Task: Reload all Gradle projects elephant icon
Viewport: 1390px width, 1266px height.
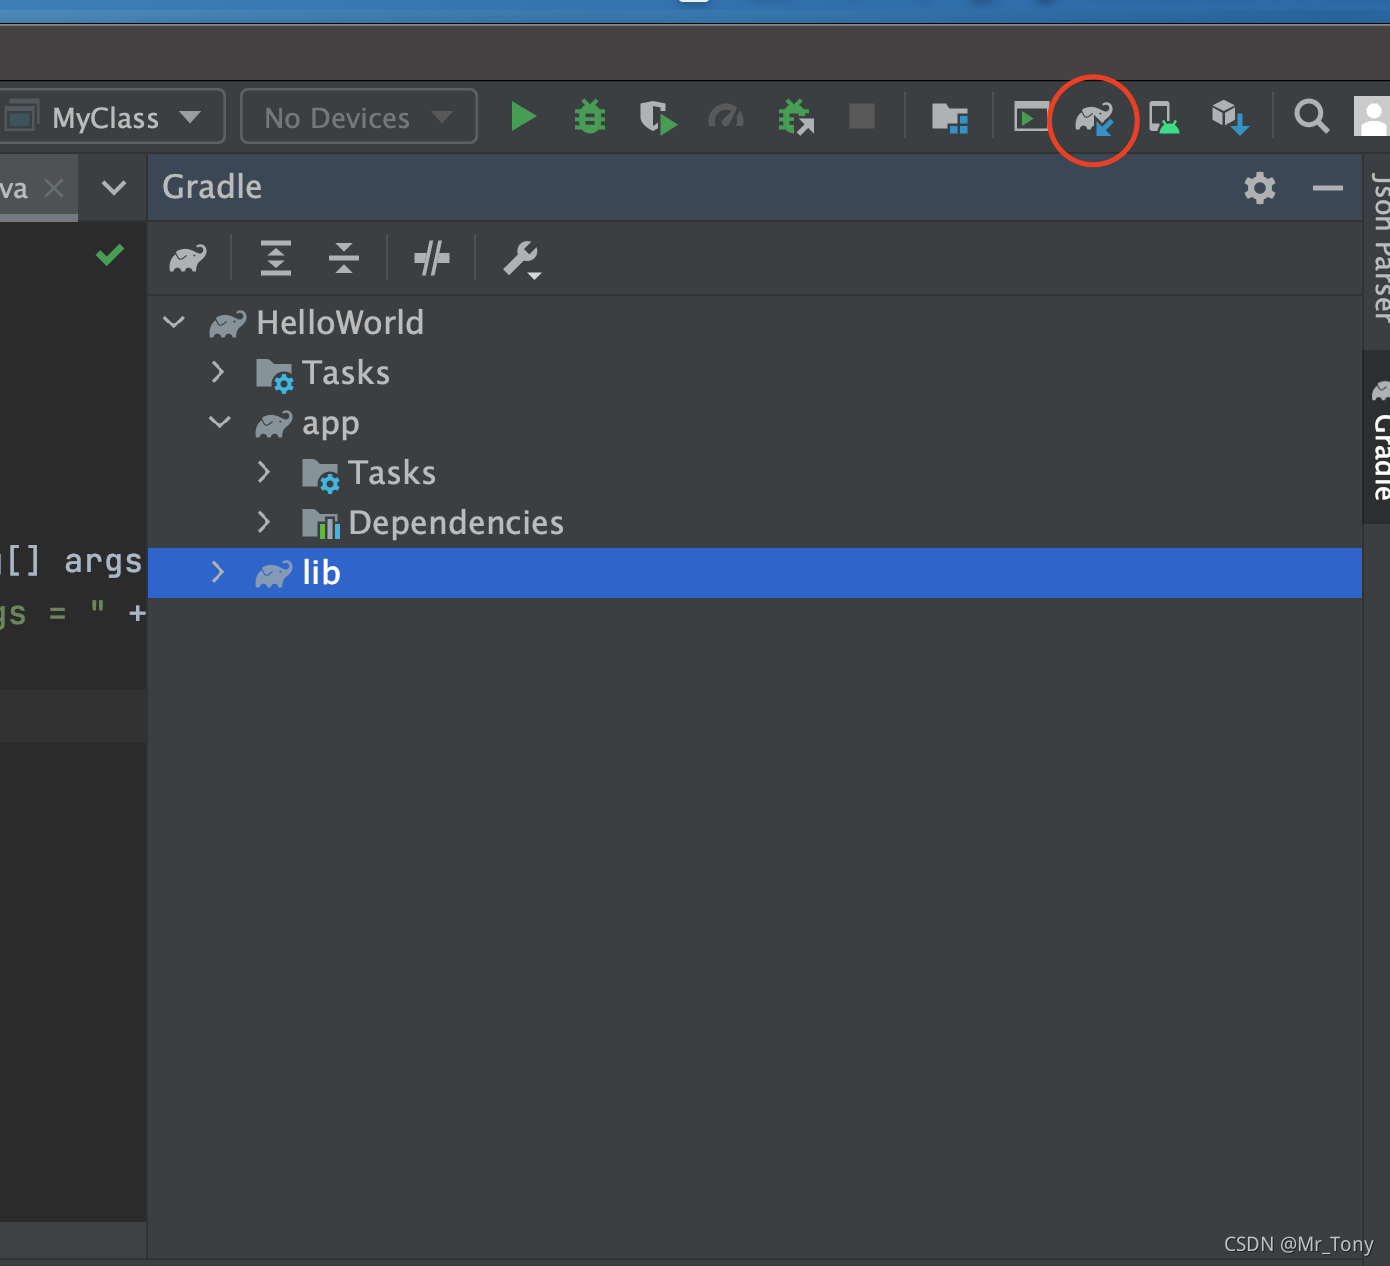Action: tap(188, 259)
